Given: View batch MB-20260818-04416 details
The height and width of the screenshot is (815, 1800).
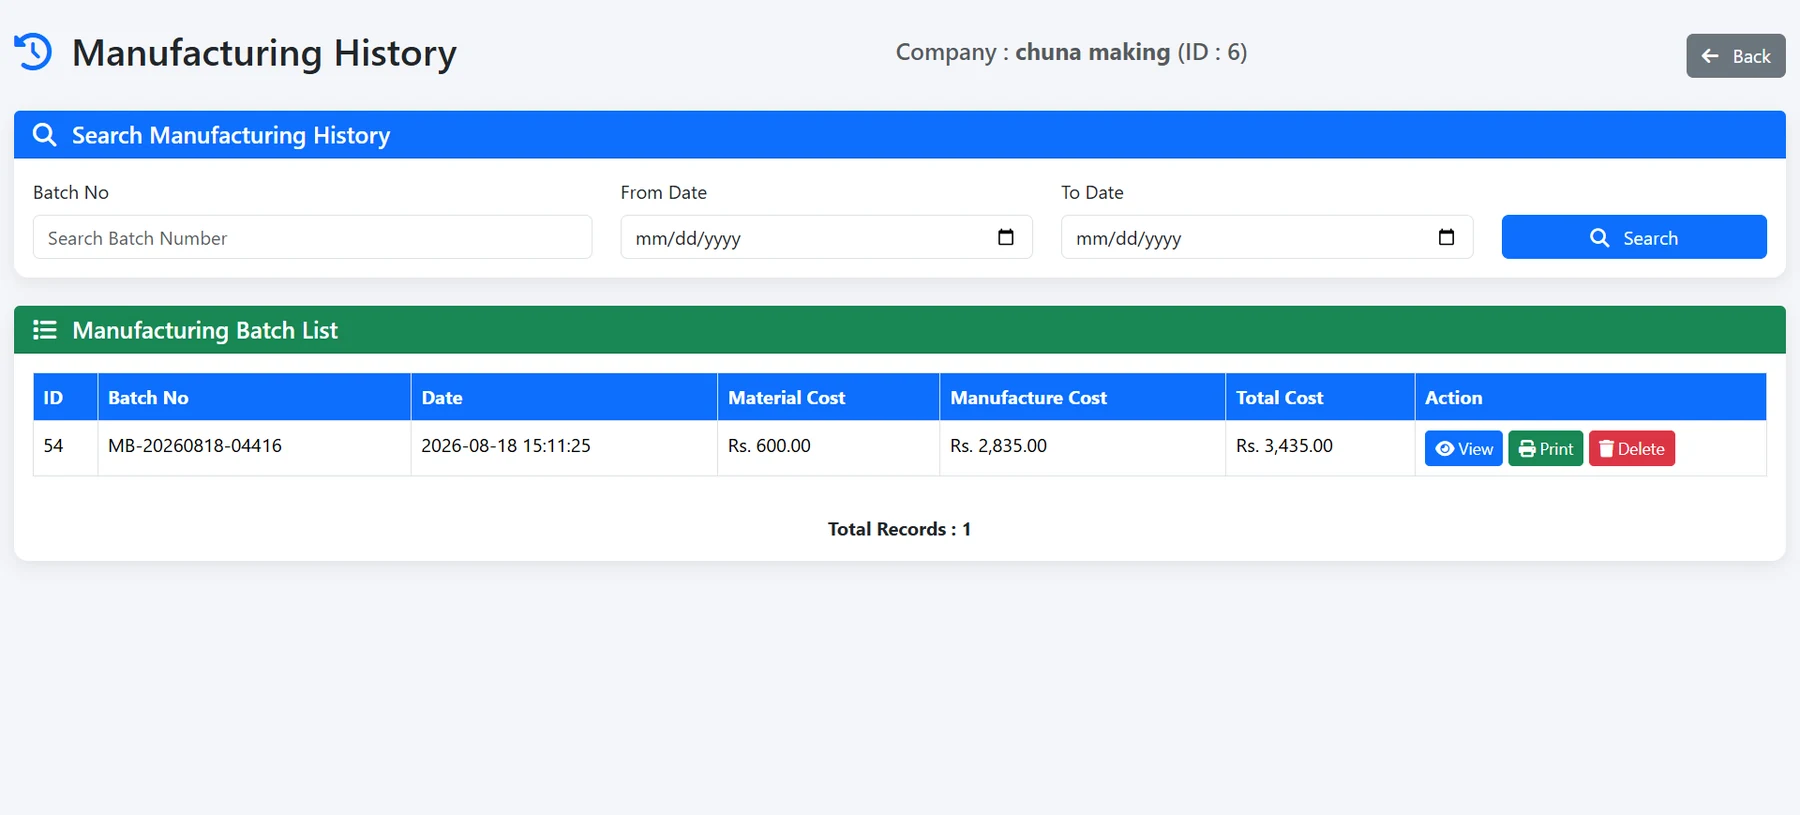Looking at the screenshot, I should [1463, 449].
